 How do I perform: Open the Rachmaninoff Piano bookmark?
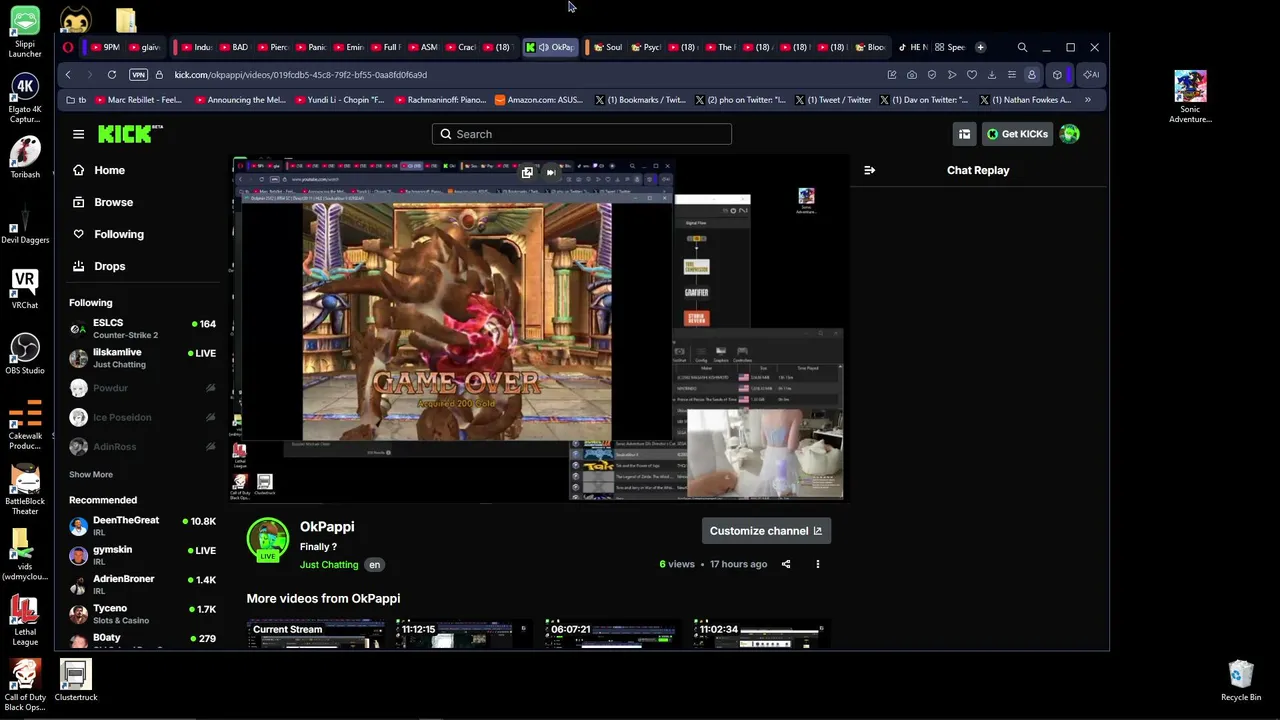tap(440, 100)
